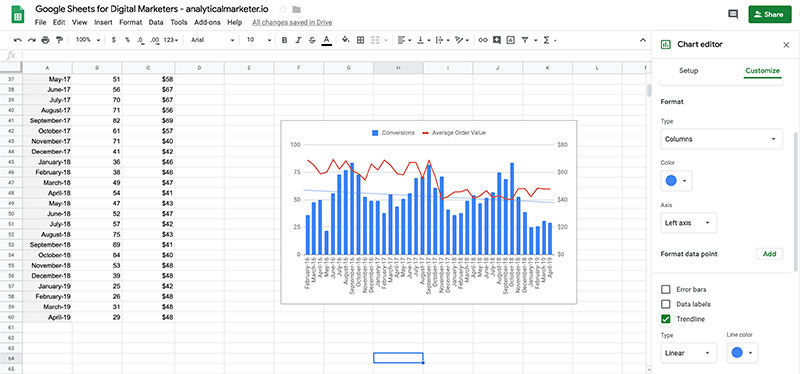Toggle bold formatting
Screen dimensions: 800x374
coord(285,40)
